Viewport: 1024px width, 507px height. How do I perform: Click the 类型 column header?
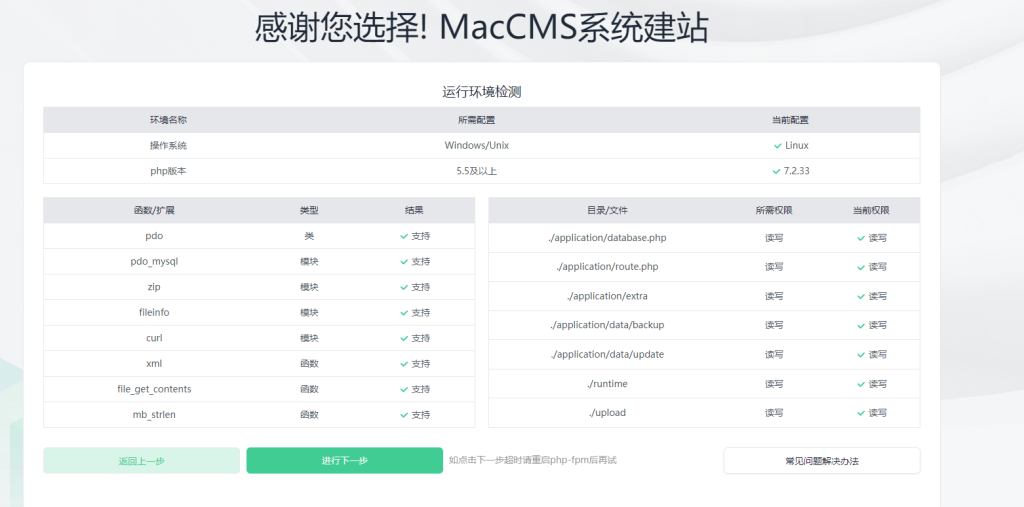coord(309,210)
